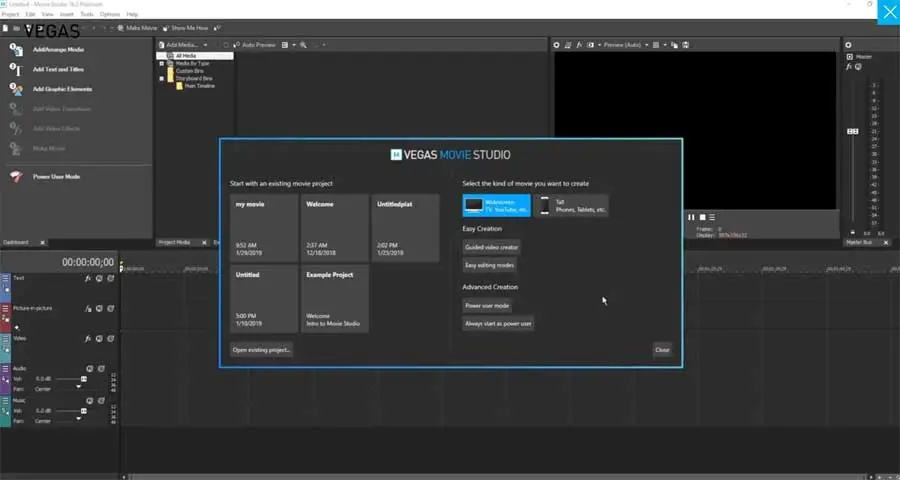Click the overlays grid icon in preview
Viewport: 900px width, 480px height.
pyautogui.click(x=656, y=45)
